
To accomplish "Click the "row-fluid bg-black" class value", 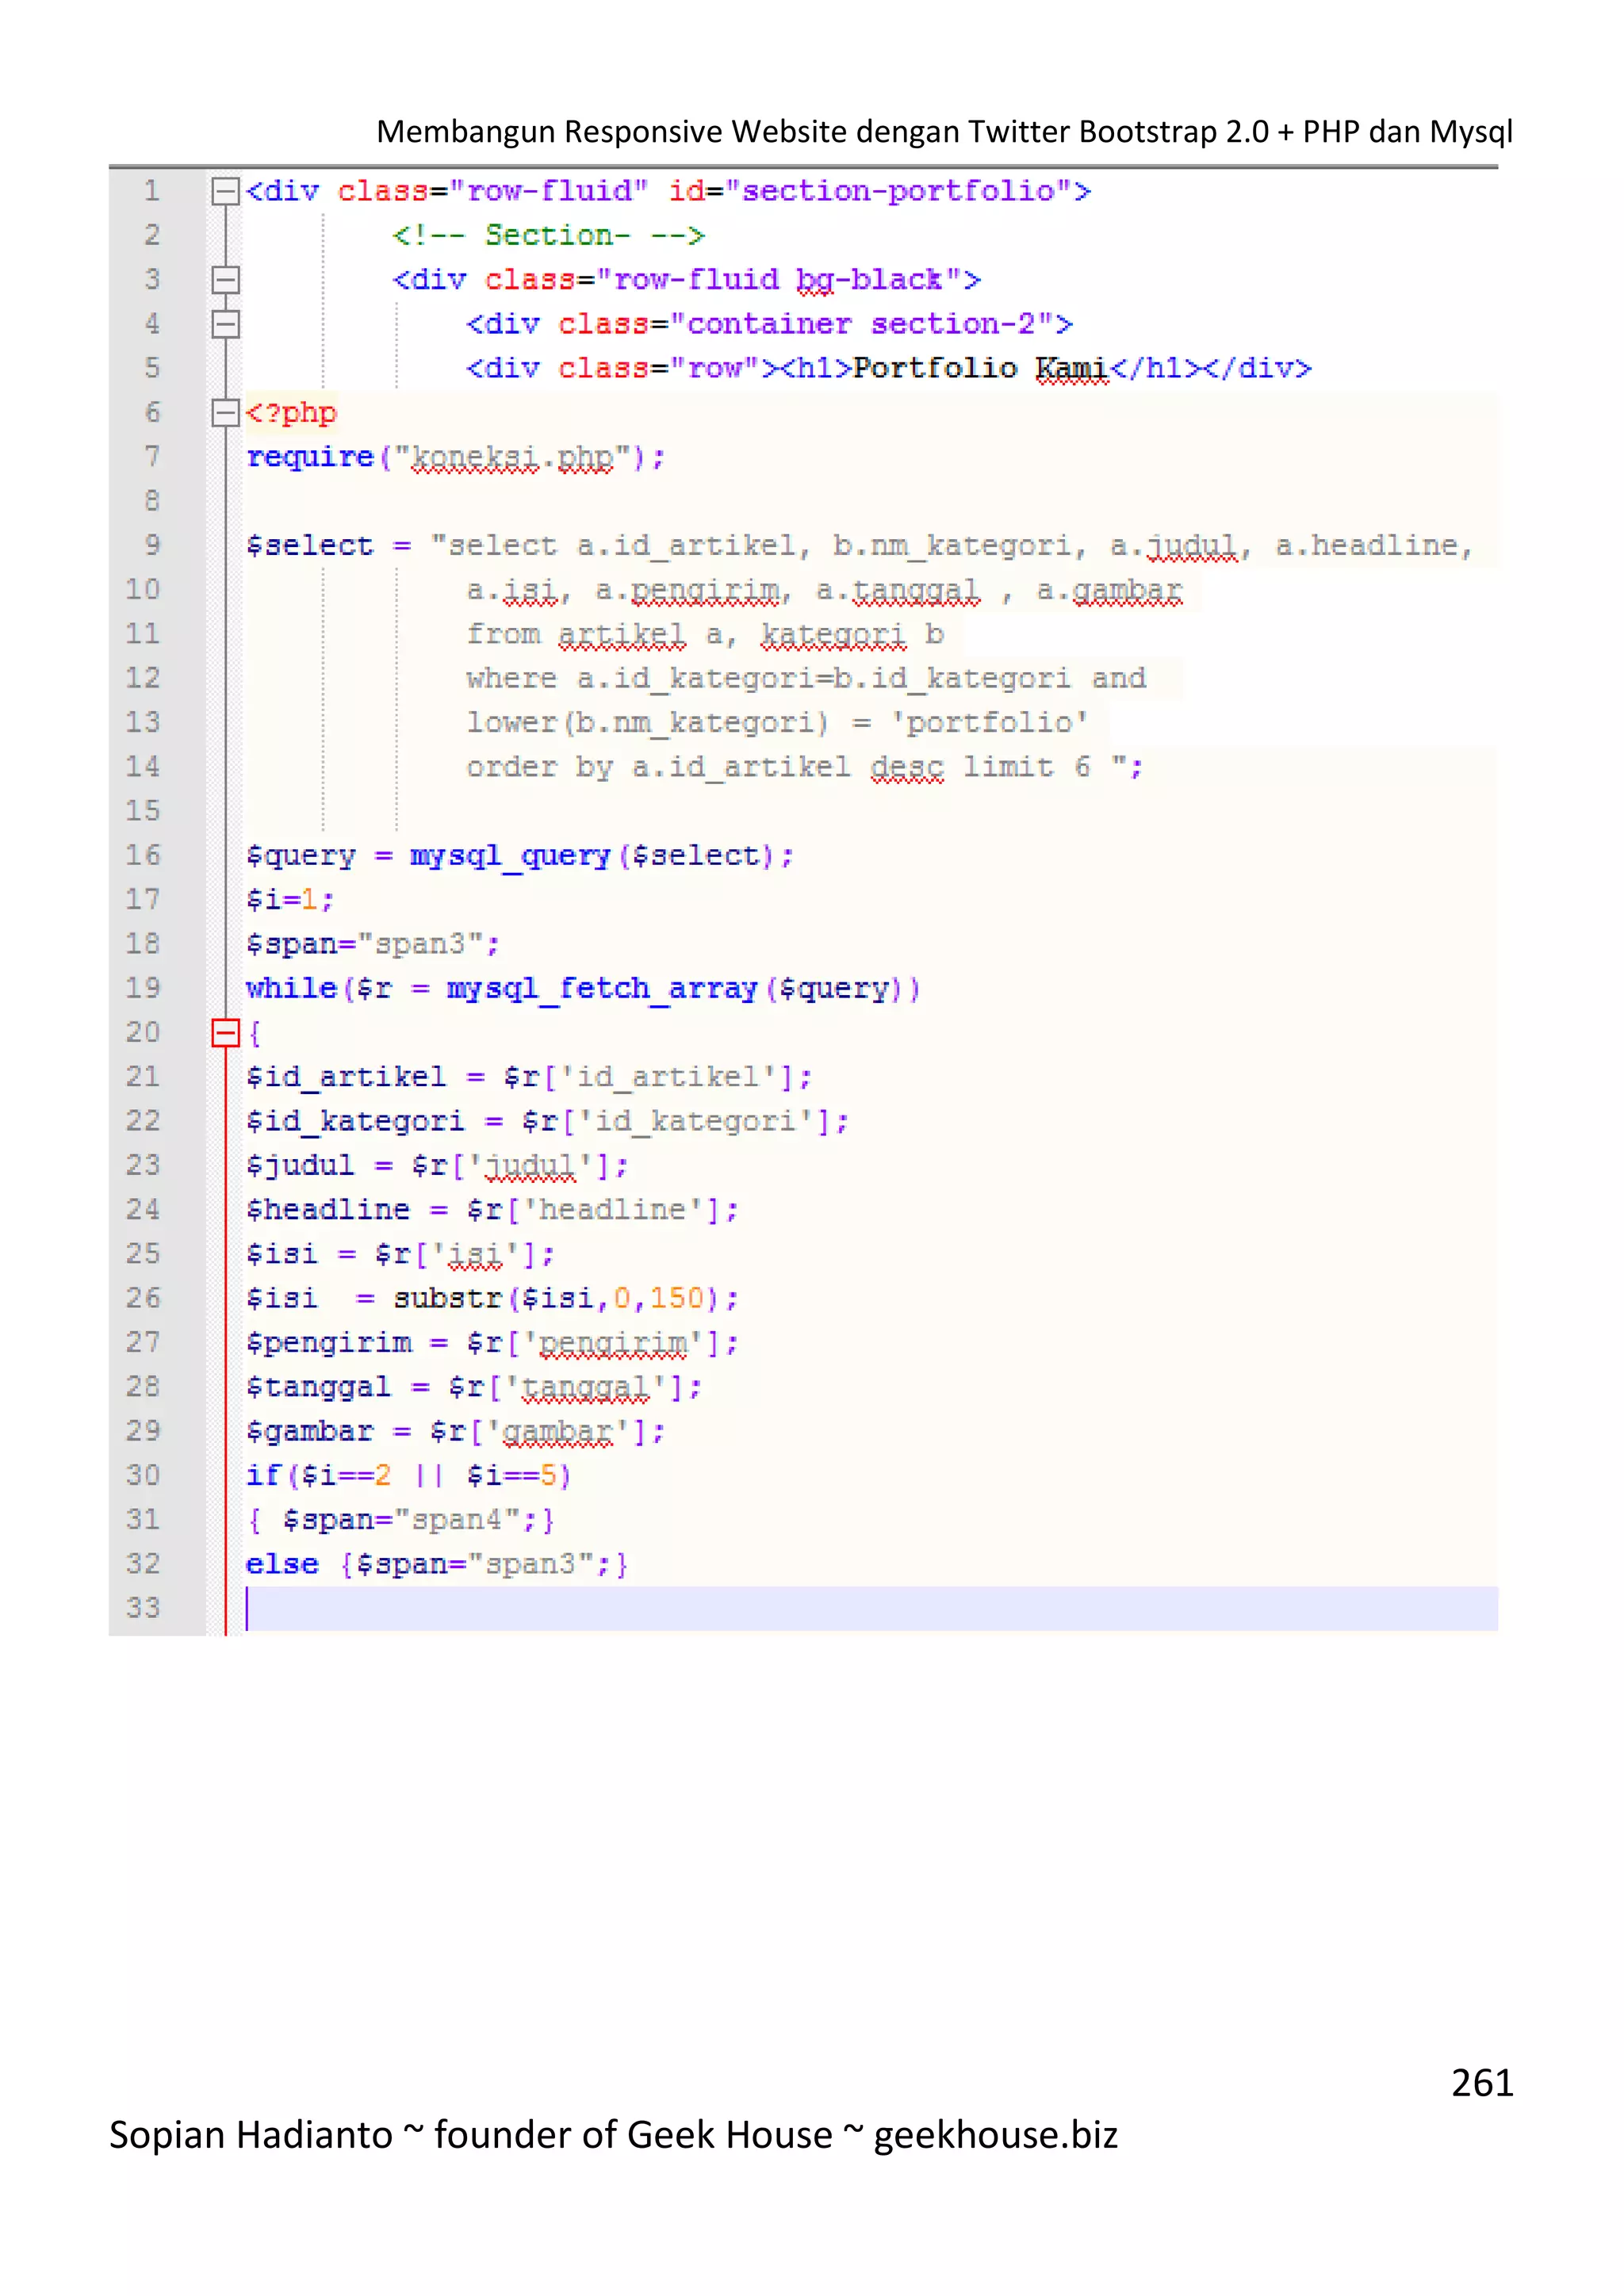I will pyautogui.click(x=779, y=280).
